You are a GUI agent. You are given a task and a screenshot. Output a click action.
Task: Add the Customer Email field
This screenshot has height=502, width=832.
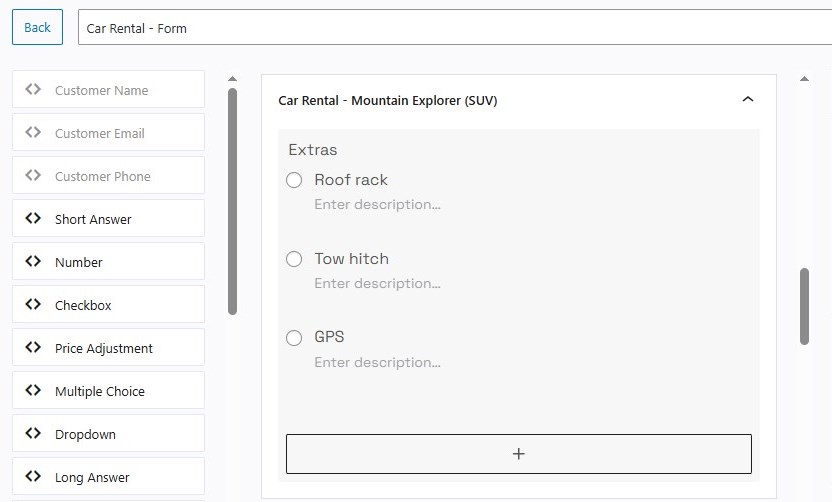[108, 132]
